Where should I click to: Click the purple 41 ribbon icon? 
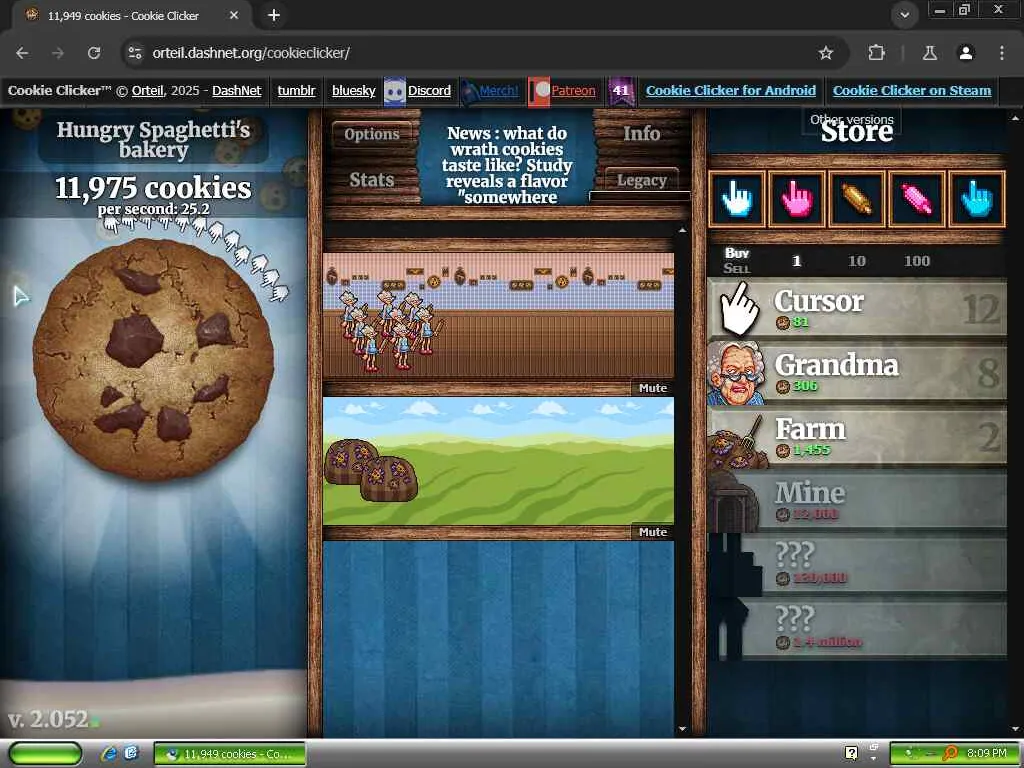620,91
